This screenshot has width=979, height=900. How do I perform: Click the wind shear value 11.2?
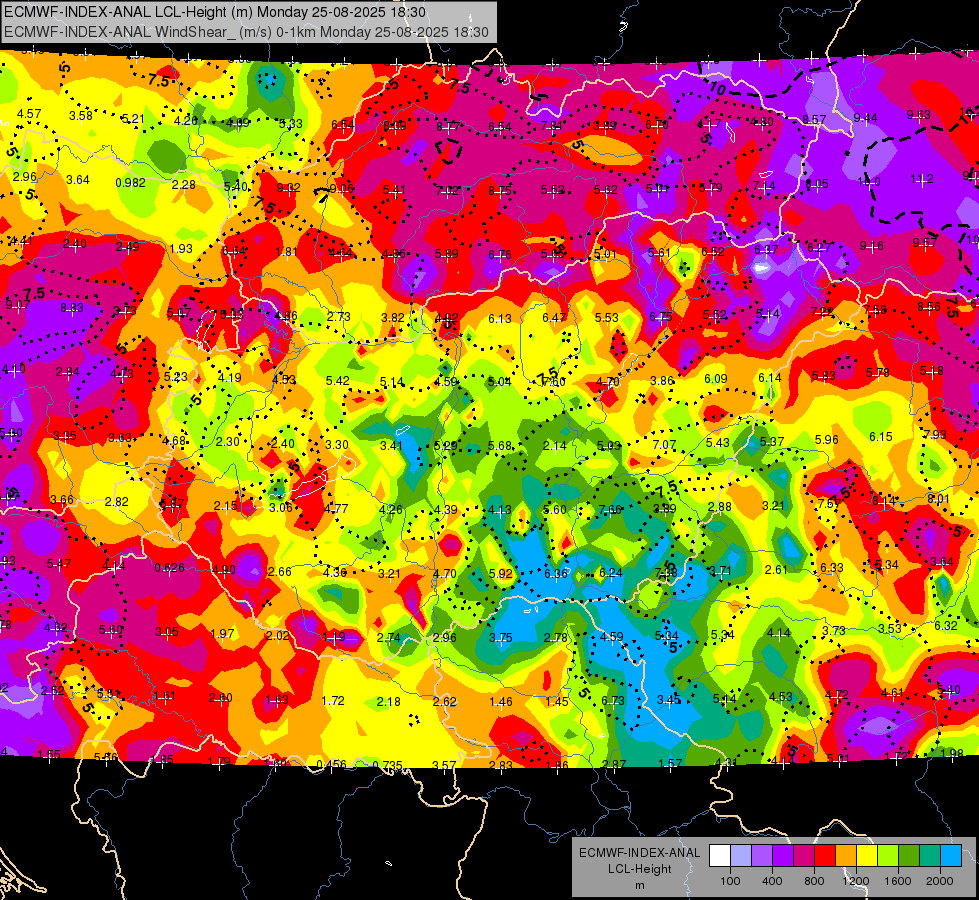tap(922, 179)
